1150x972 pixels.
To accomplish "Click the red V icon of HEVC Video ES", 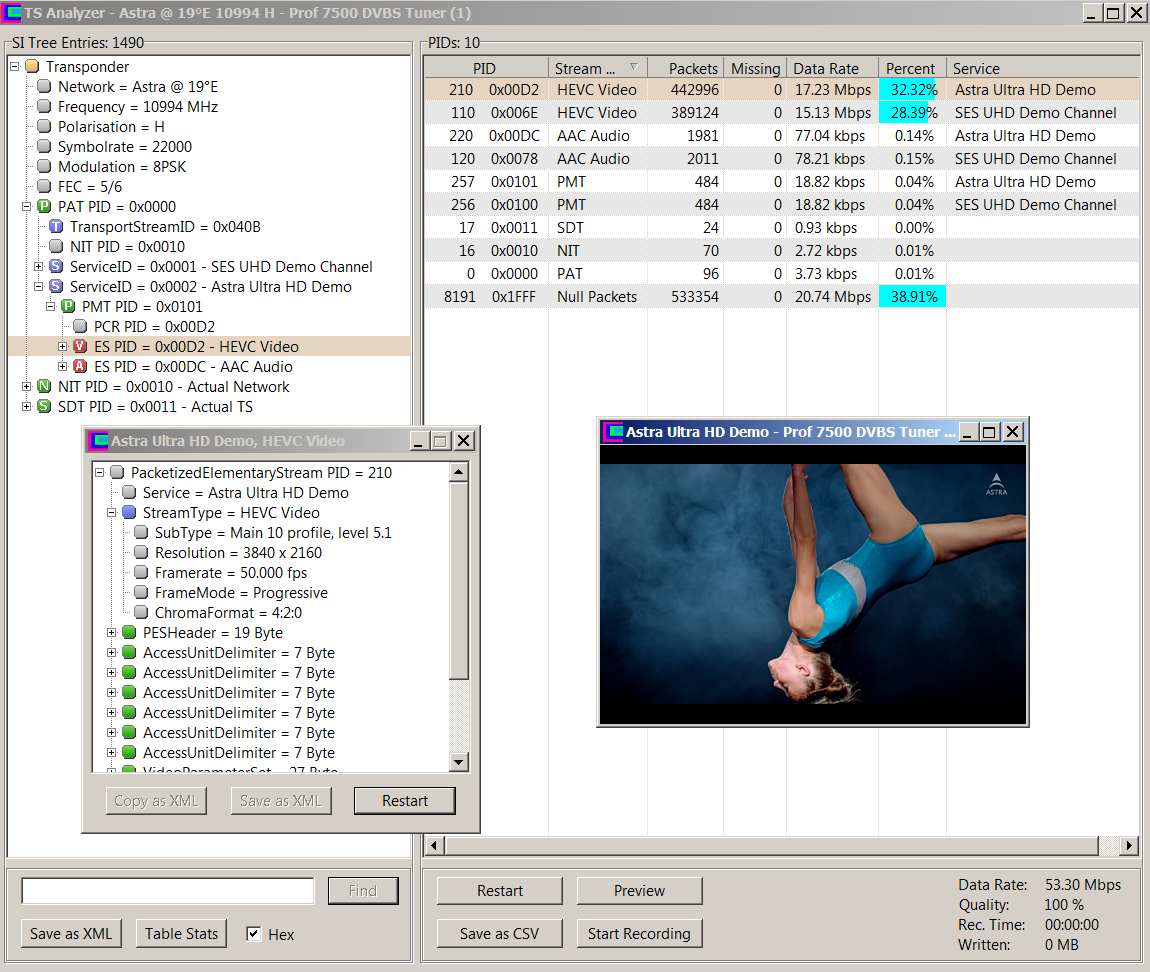I will [80, 347].
